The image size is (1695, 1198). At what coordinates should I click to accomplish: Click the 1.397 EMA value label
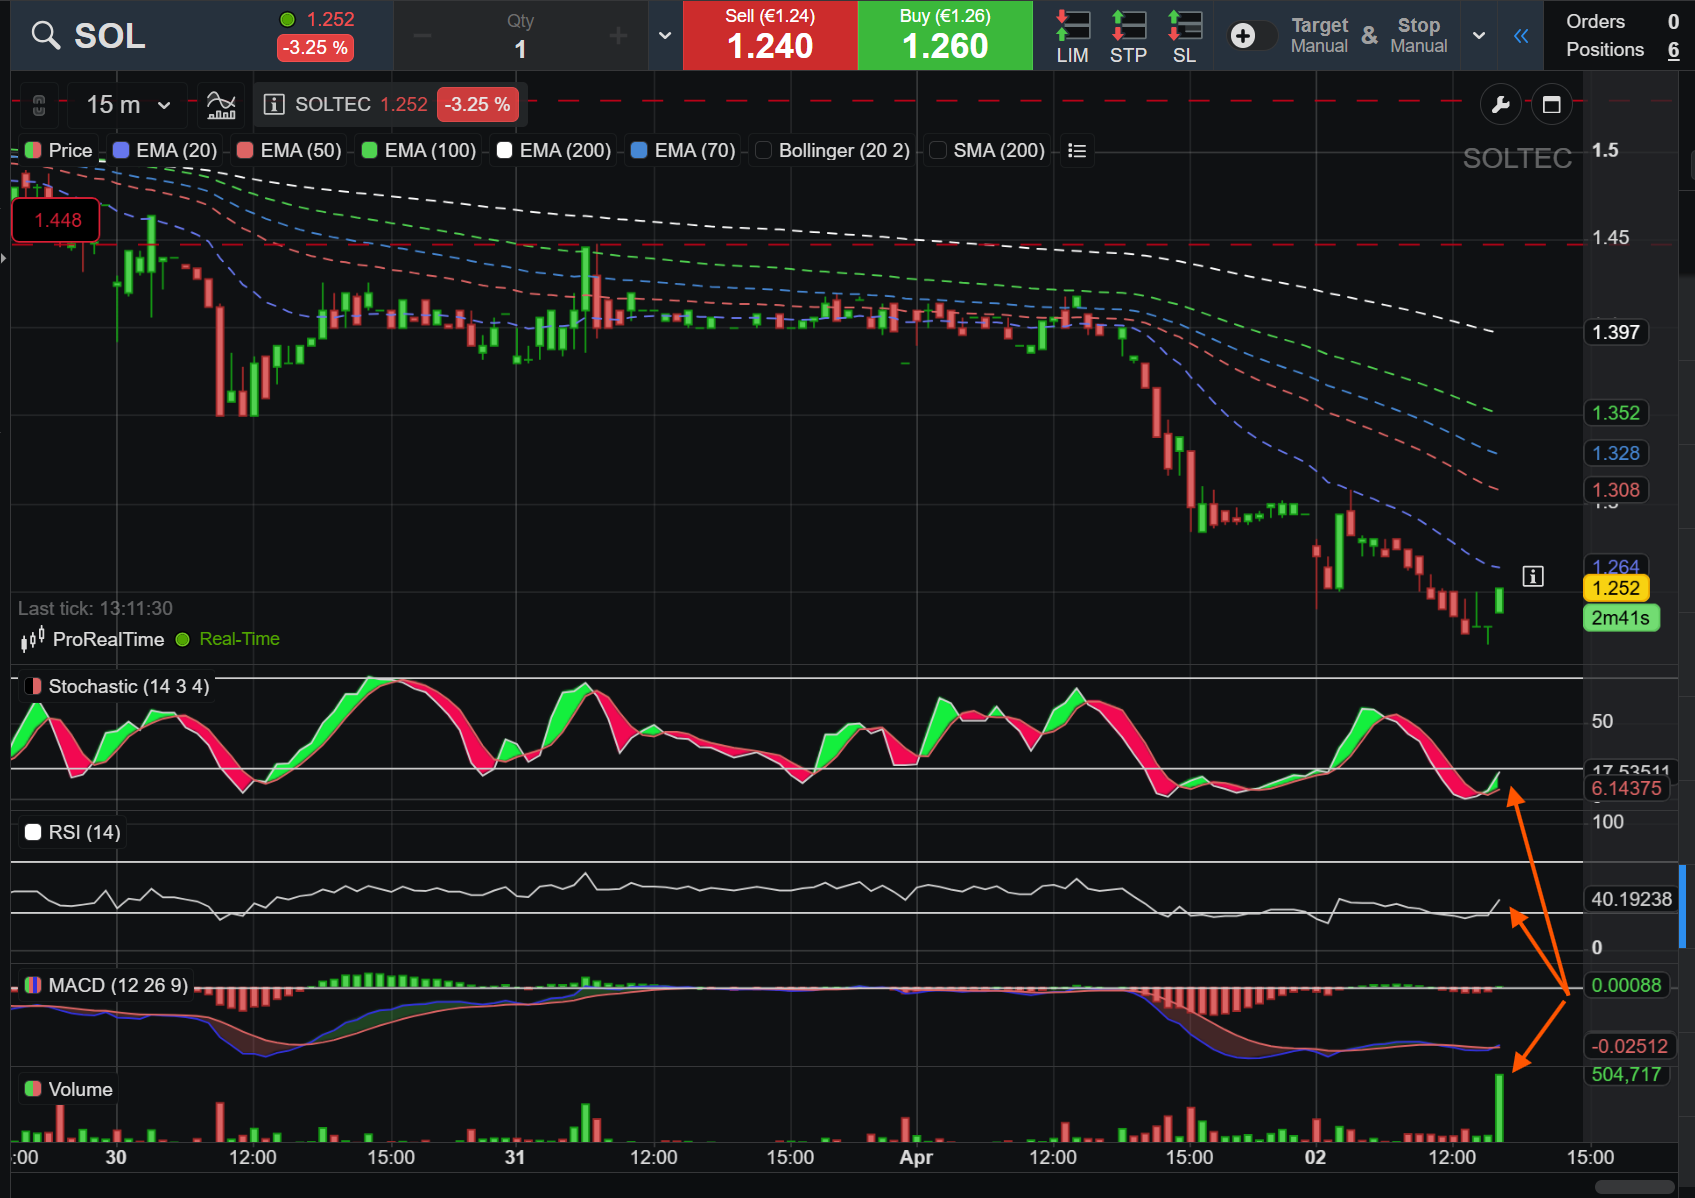[1616, 332]
